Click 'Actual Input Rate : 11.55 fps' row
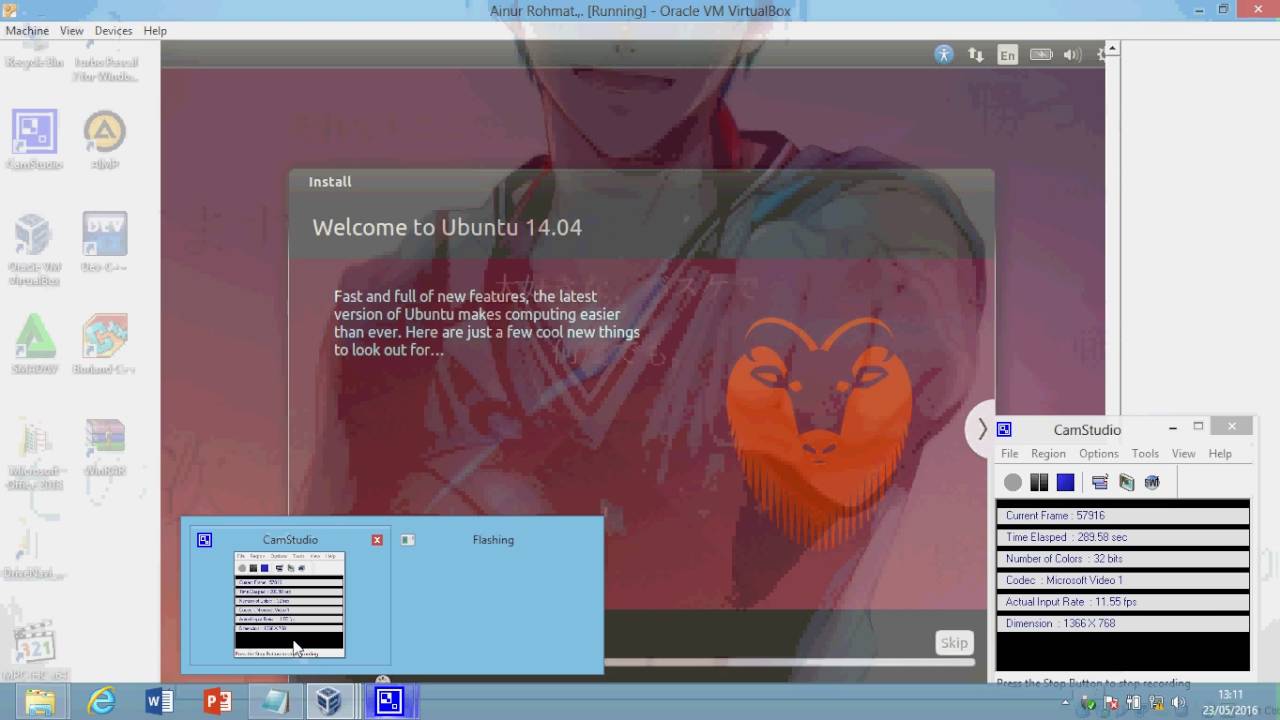The image size is (1280, 720). pos(1122,602)
